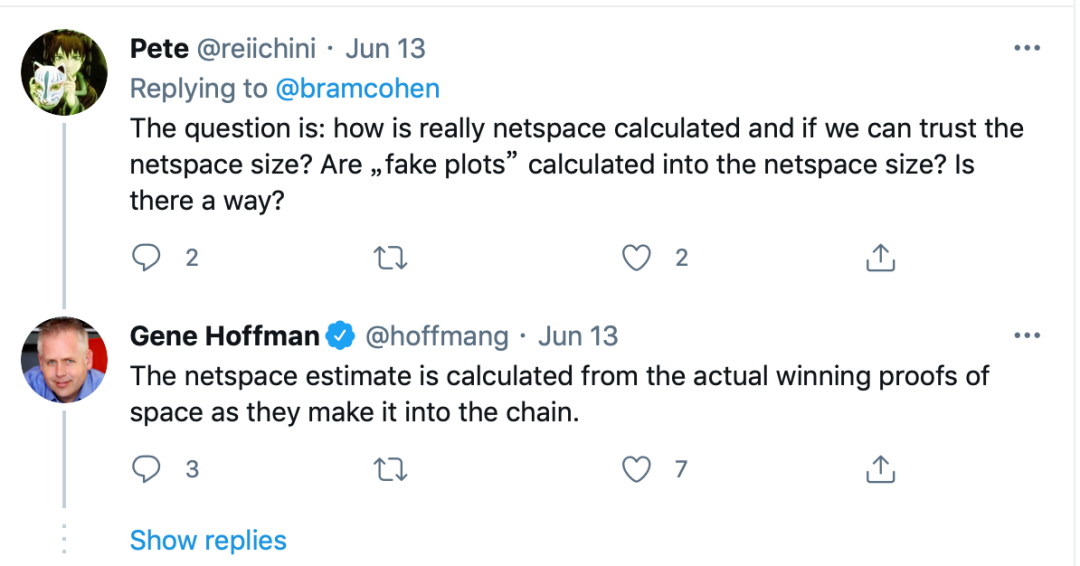
Task: Visit Pete's profile via display name
Action: click(159, 49)
